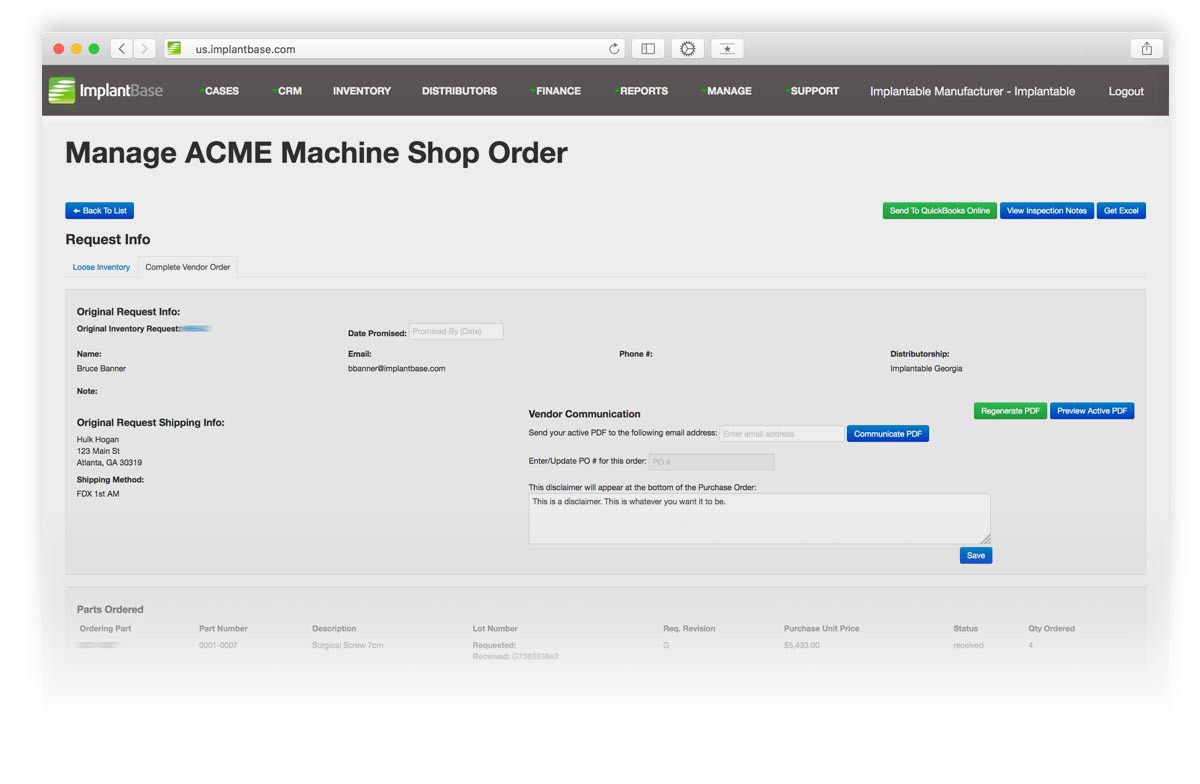Click the bbanner@implantbase.com email text

397,369
